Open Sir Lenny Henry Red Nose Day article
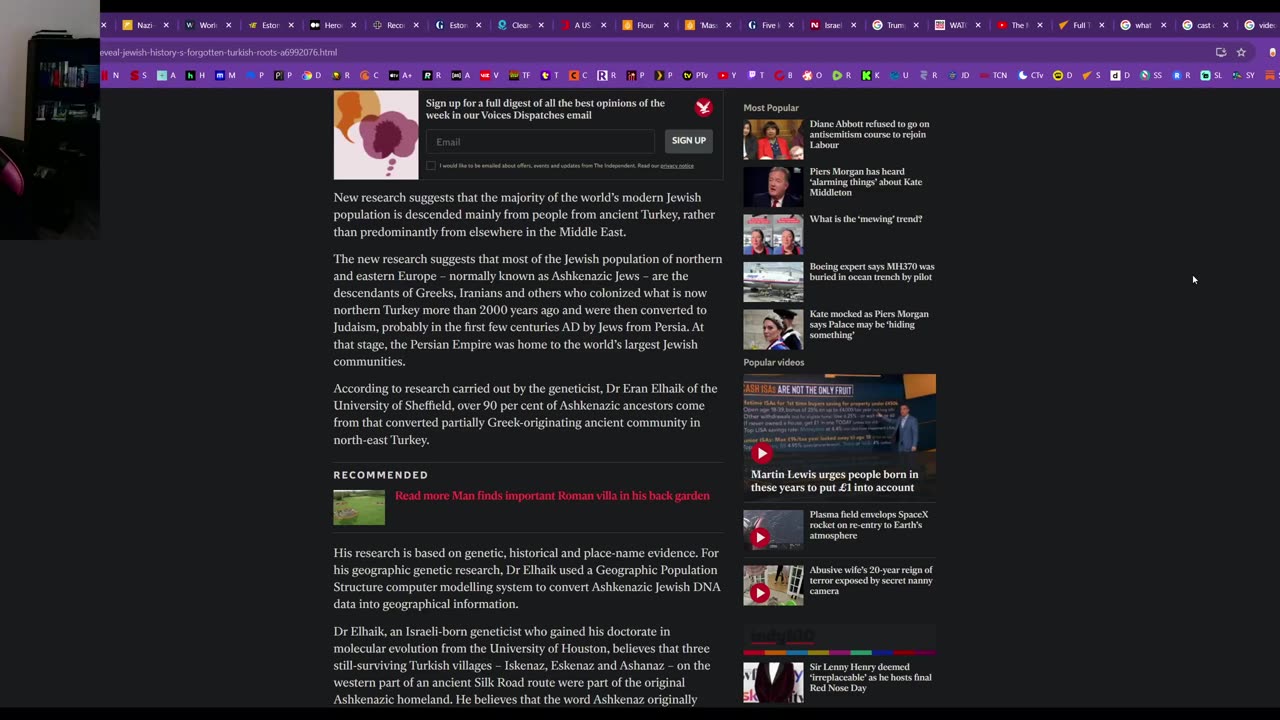The height and width of the screenshot is (720, 1280). click(870, 677)
